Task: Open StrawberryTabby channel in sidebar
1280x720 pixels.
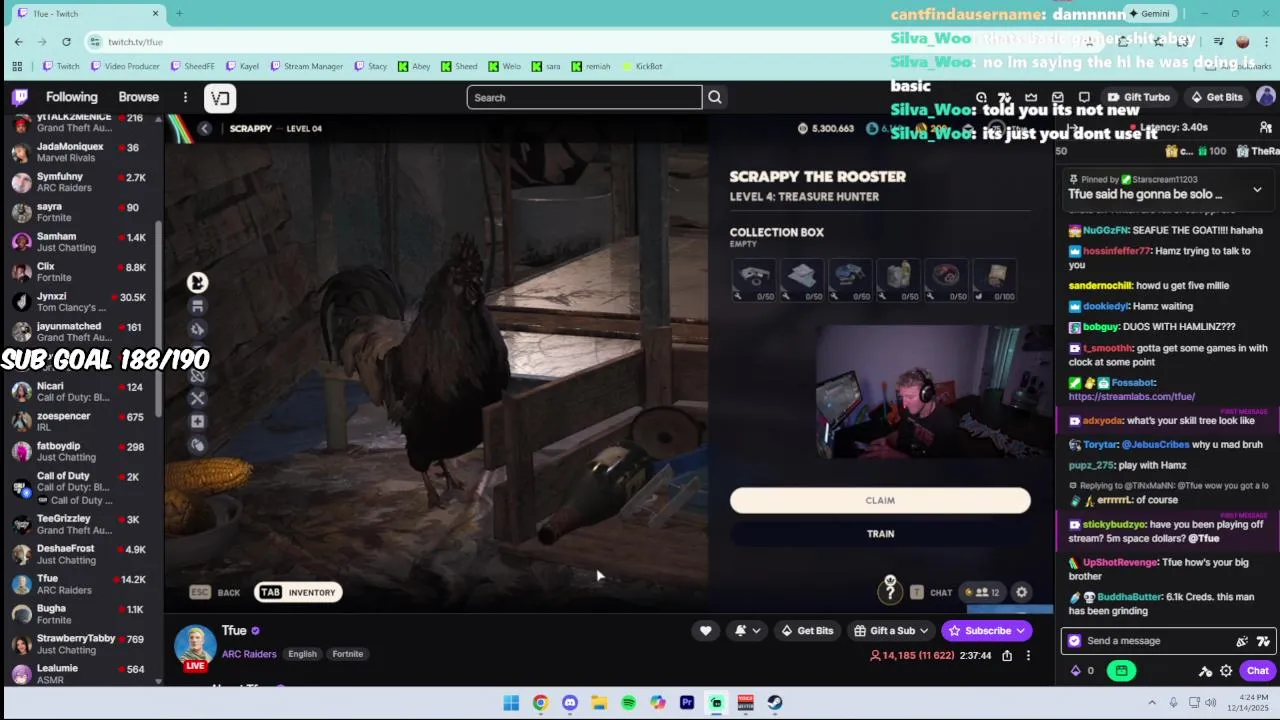Action: pyautogui.click(x=80, y=644)
